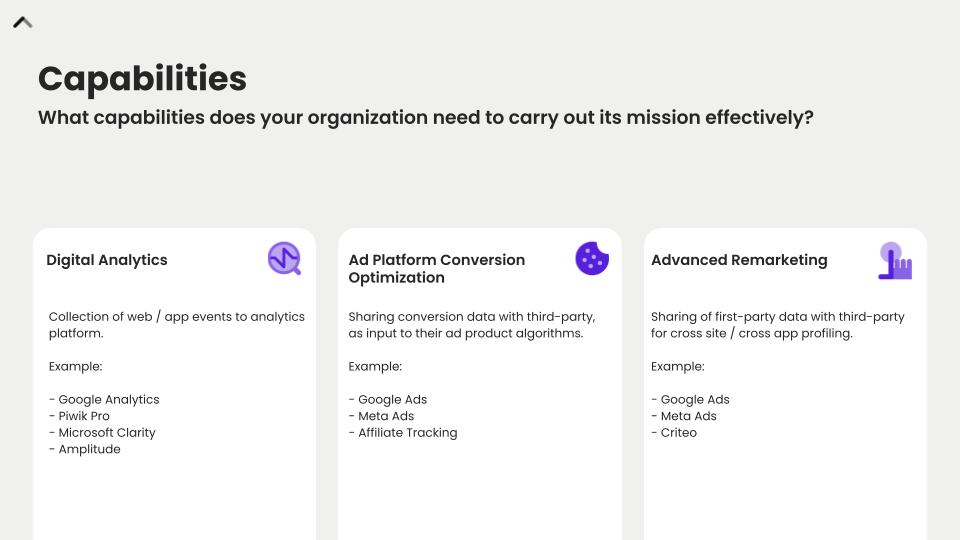960x540 pixels.
Task: Click the Digital Analytics chart icon
Action: pyautogui.click(x=284, y=259)
